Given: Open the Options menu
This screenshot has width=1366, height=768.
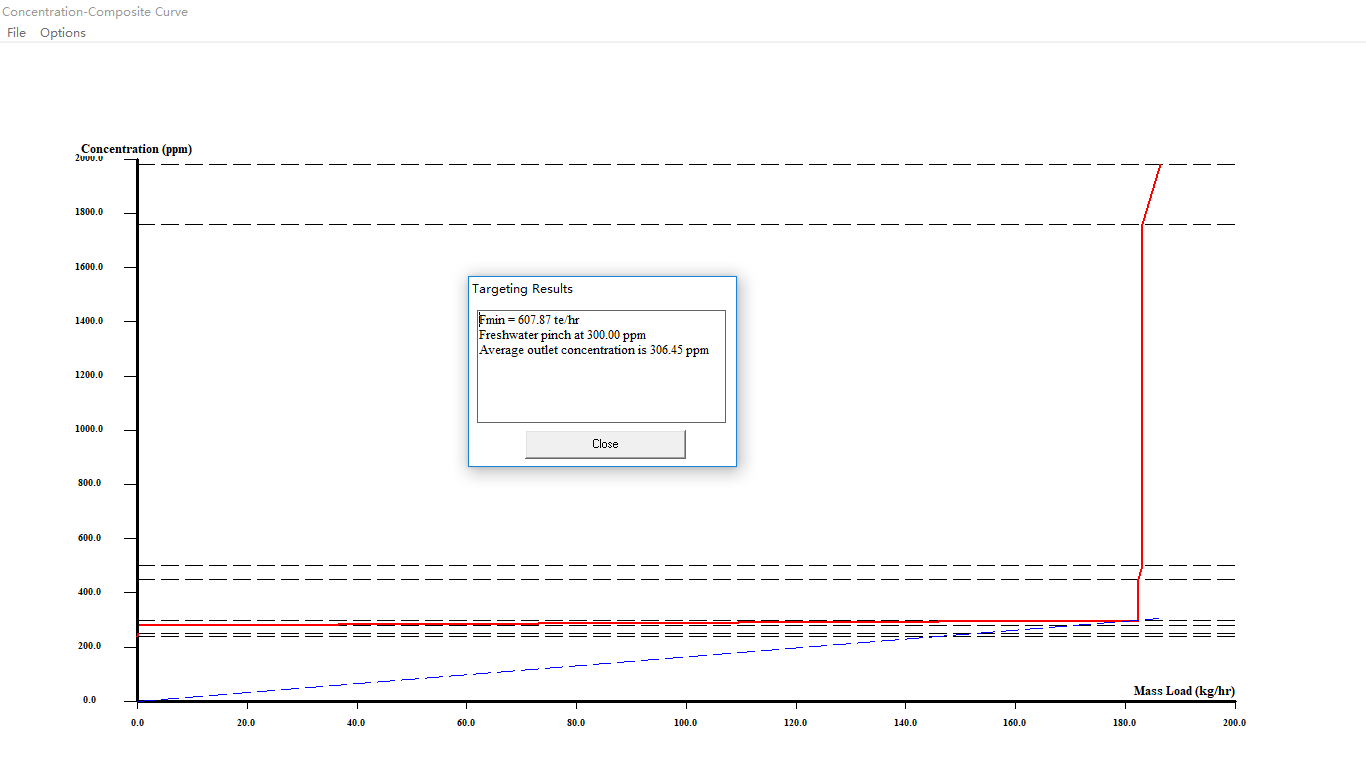Looking at the screenshot, I should [x=63, y=33].
